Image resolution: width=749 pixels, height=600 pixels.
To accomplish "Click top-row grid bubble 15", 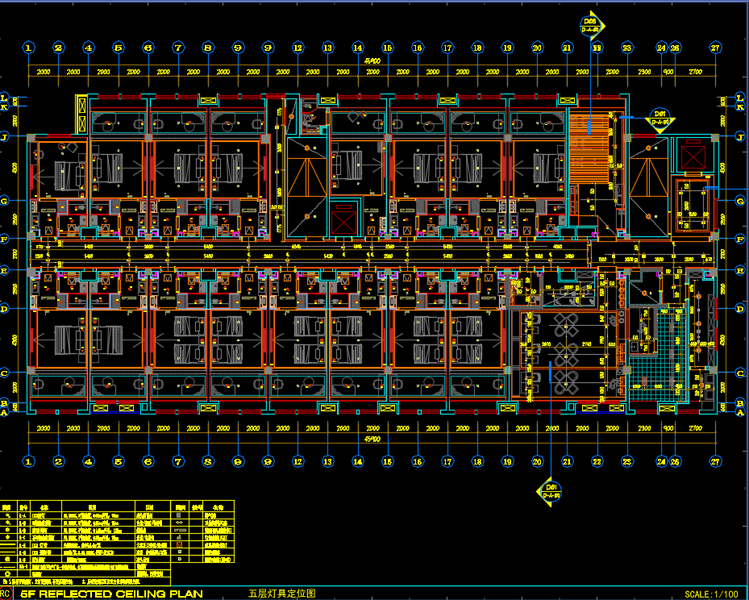I will coord(387,48).
